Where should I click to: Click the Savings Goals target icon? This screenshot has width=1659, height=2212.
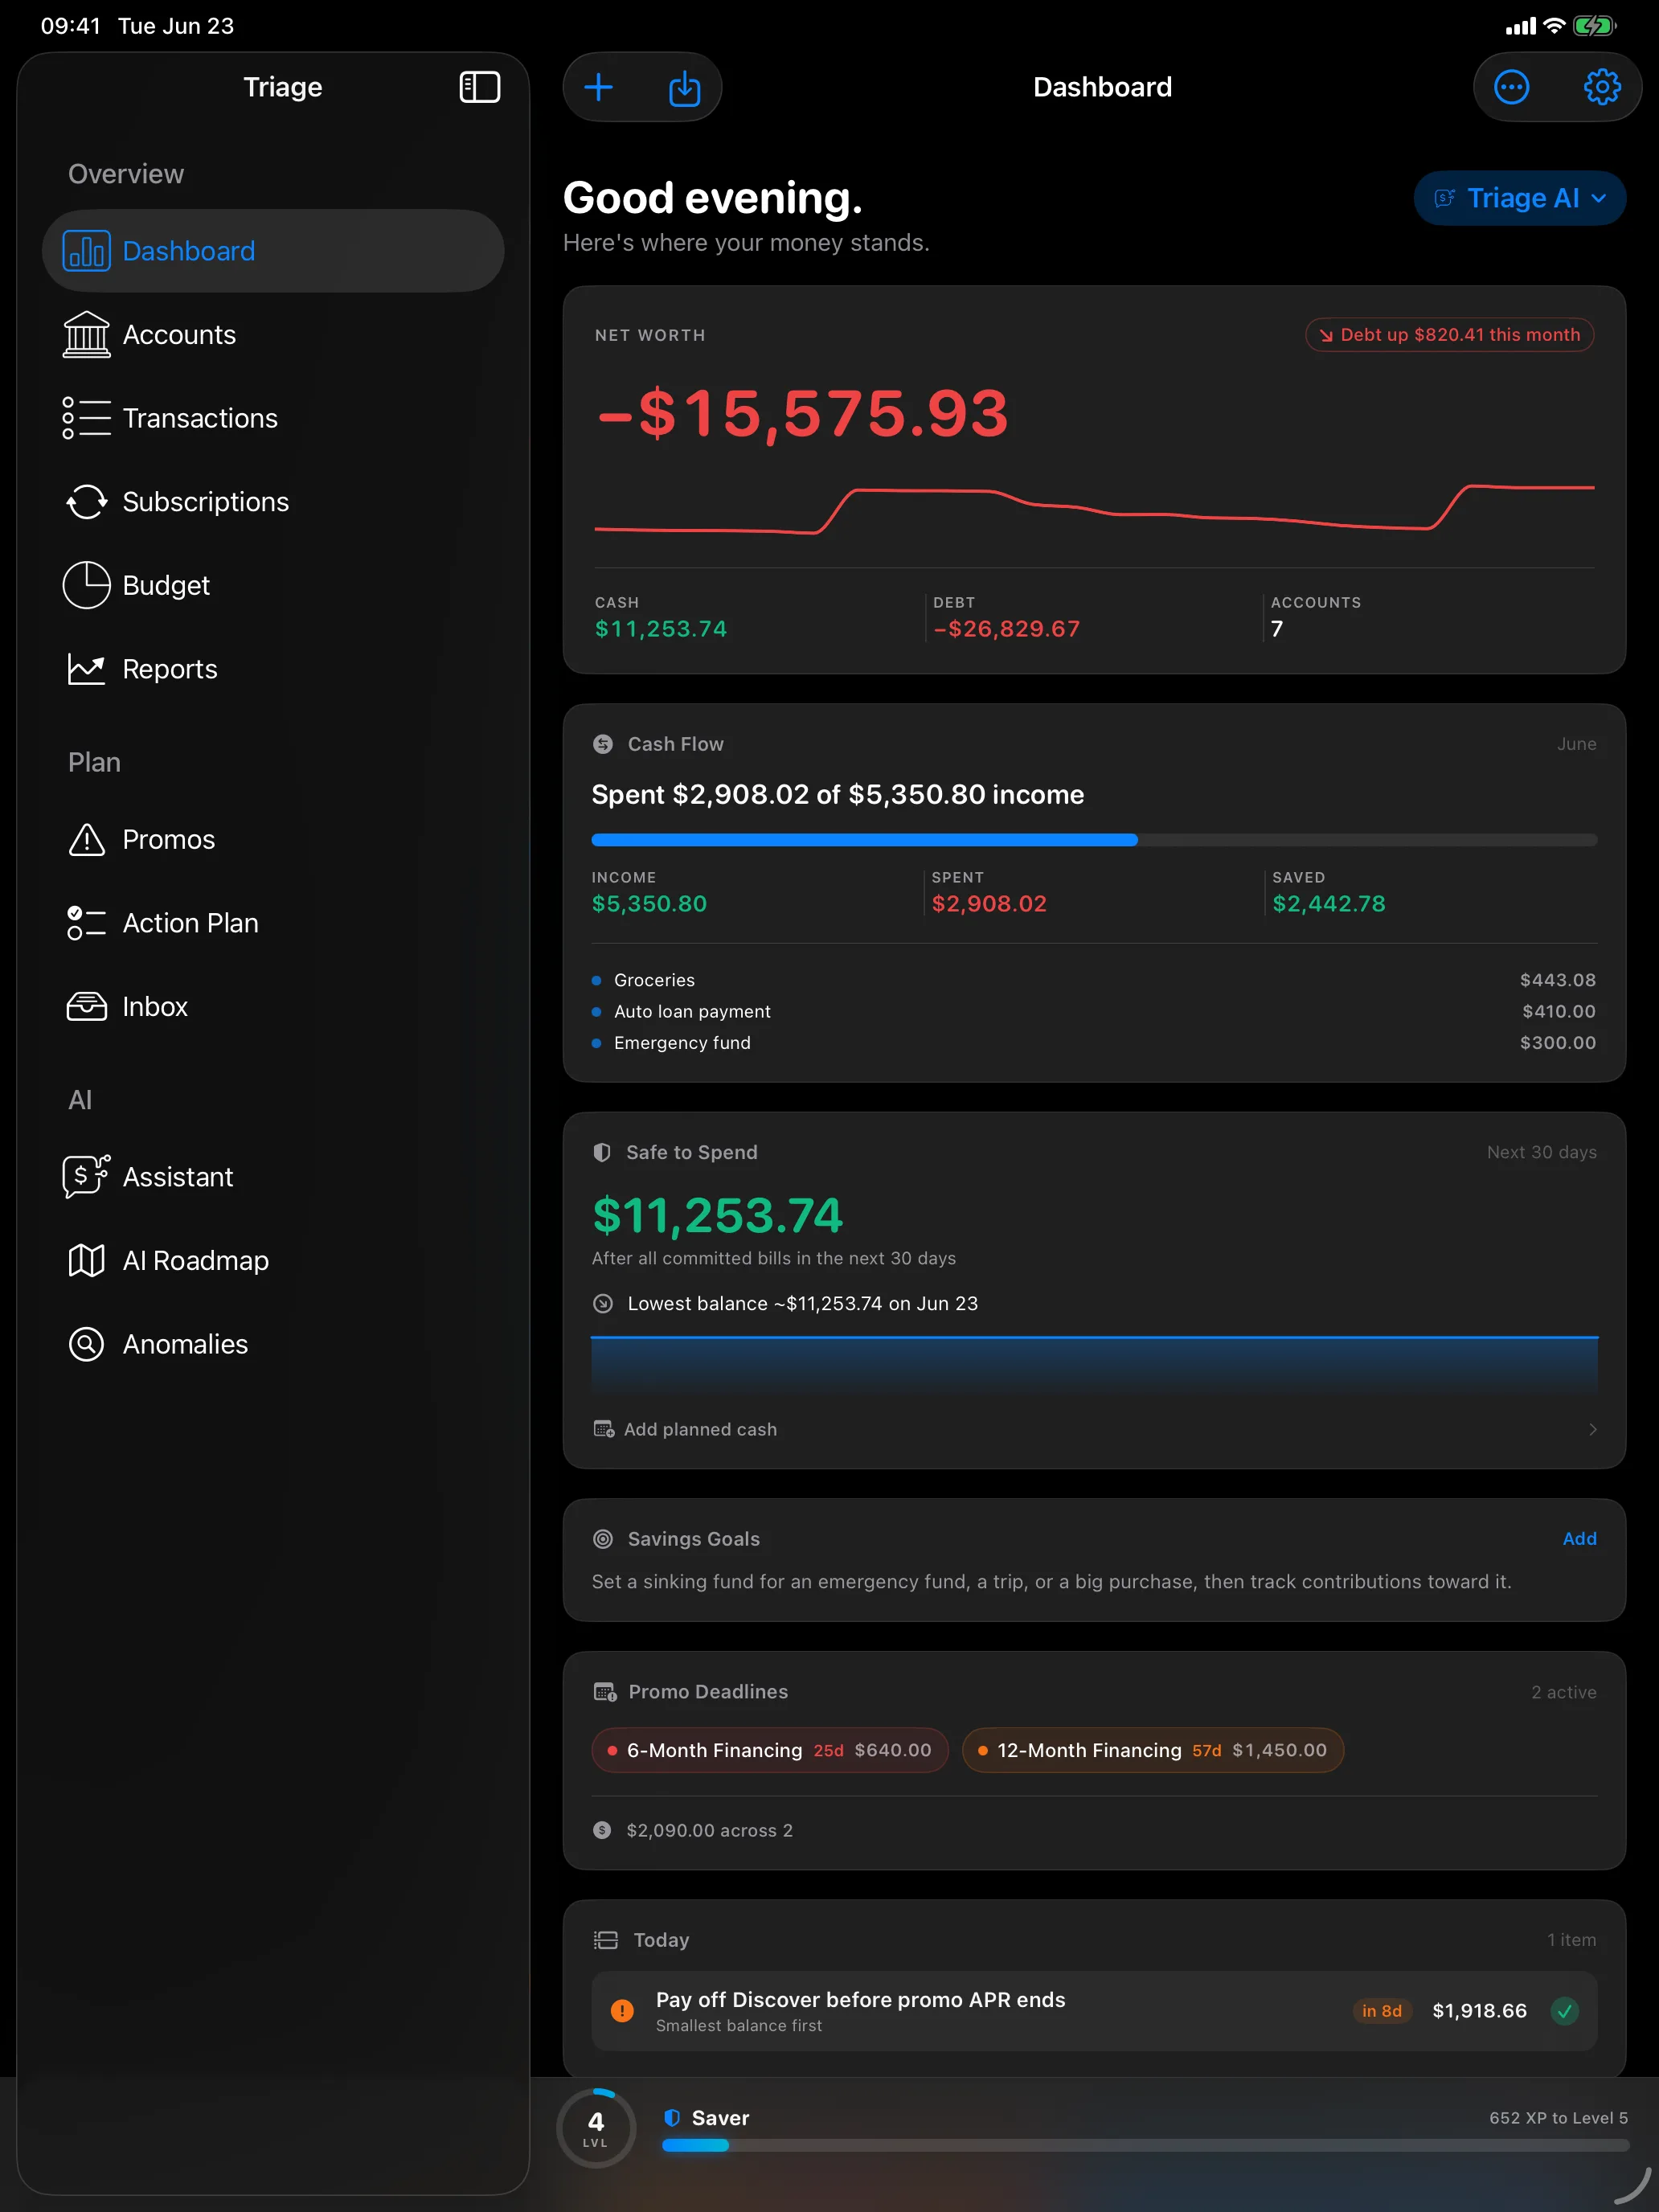(x=602, y=1539)
